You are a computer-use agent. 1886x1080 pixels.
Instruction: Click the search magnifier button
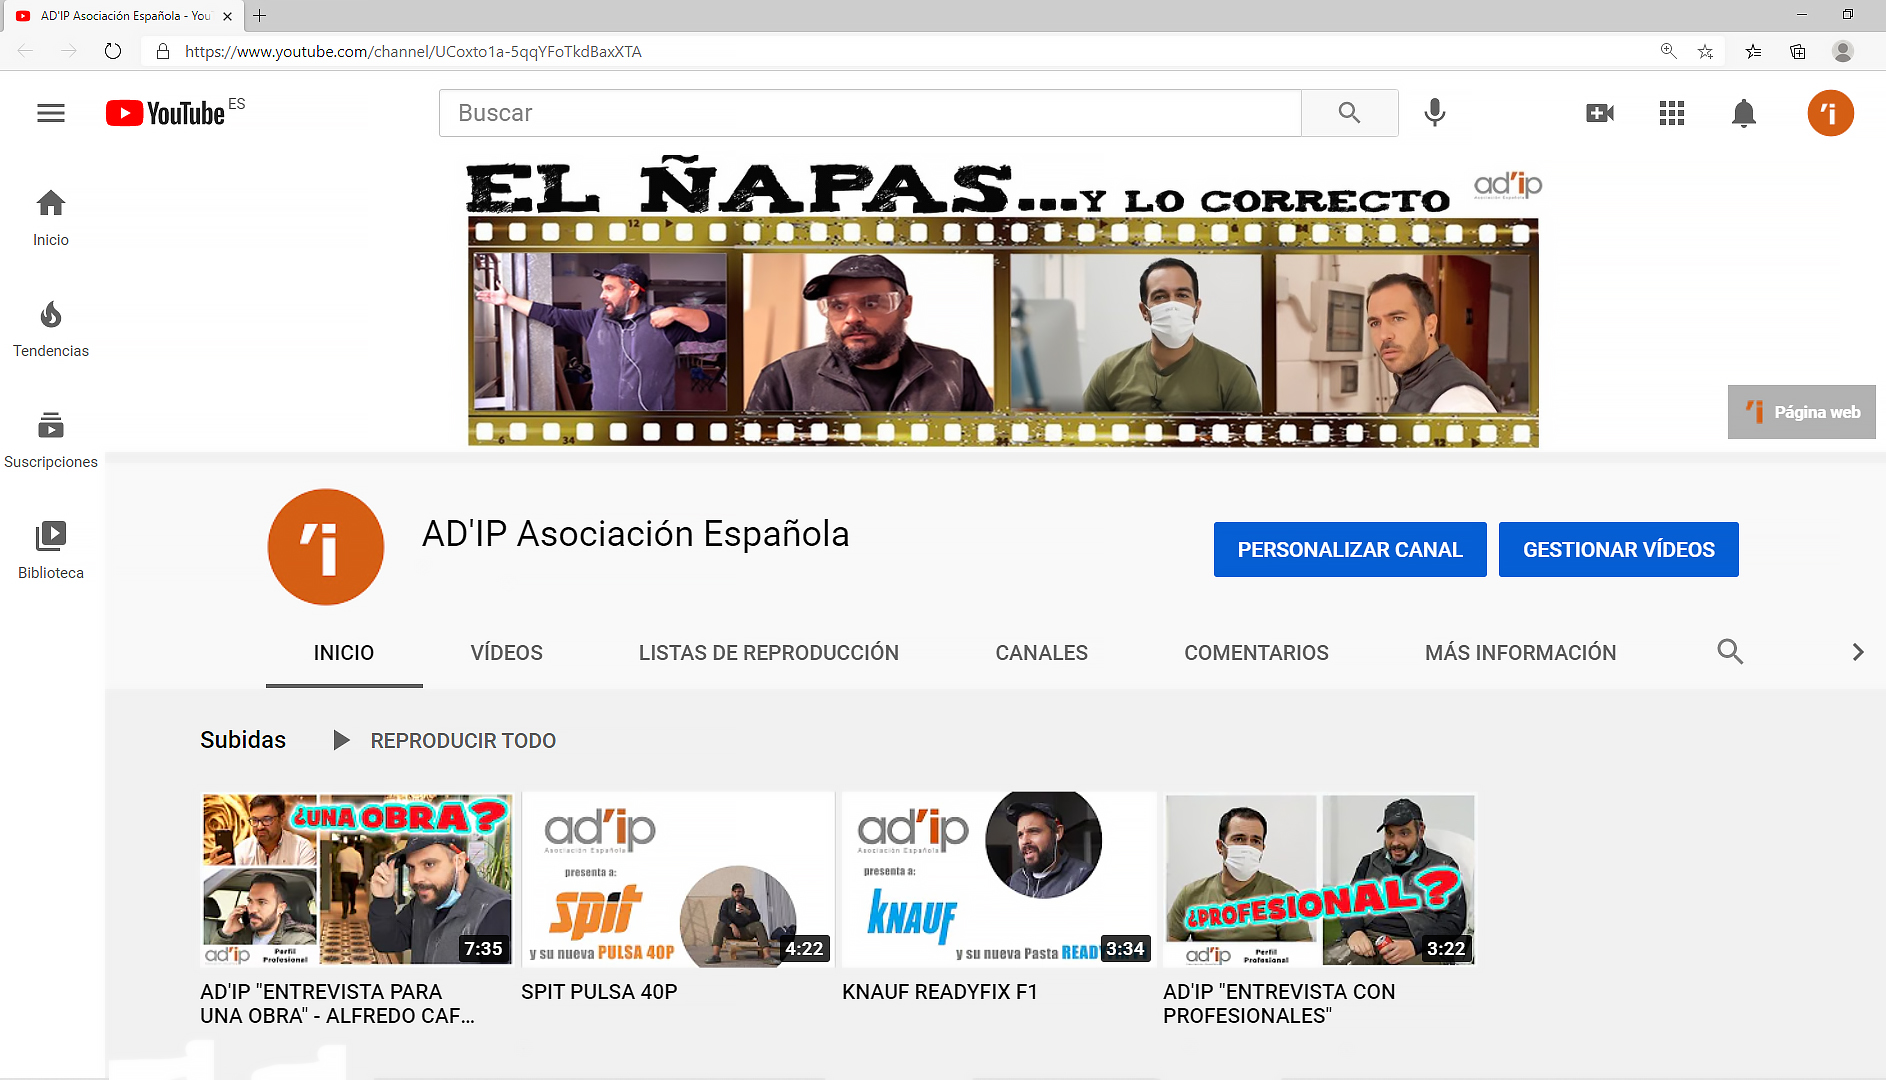(1349, 113)
